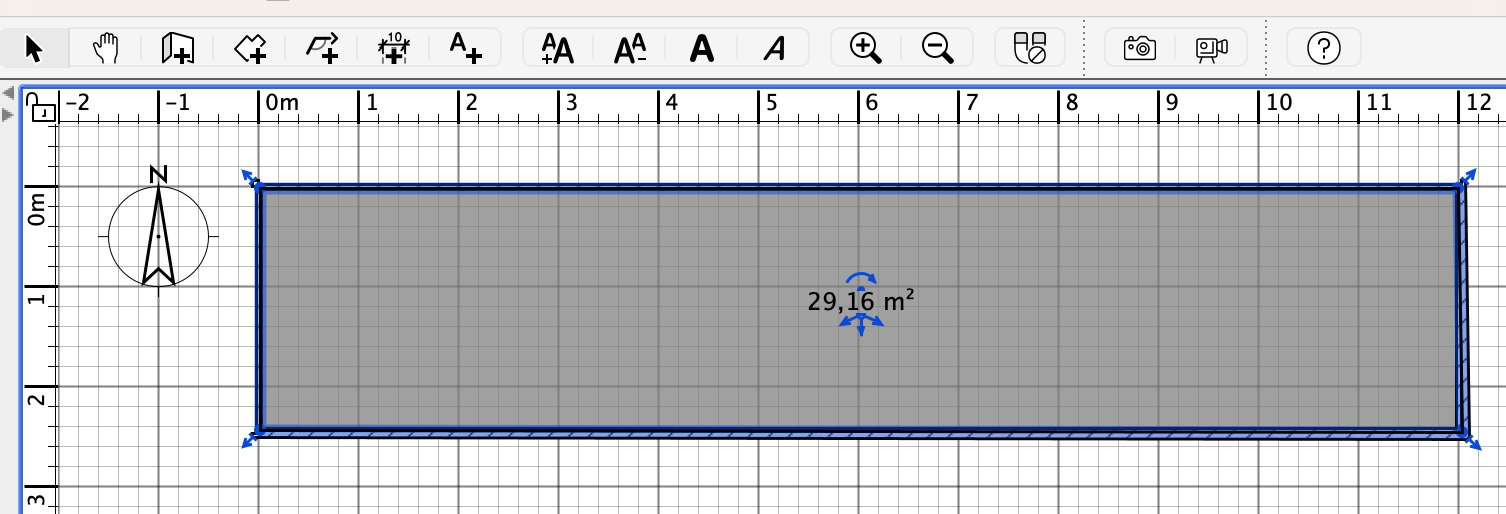Click the north compass rose

tap(158, 235)
